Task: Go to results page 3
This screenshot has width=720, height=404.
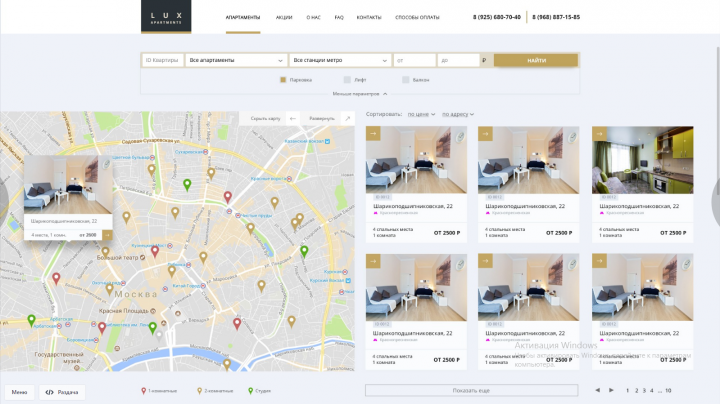Action: pyautogui.click(x=644, y=391)
